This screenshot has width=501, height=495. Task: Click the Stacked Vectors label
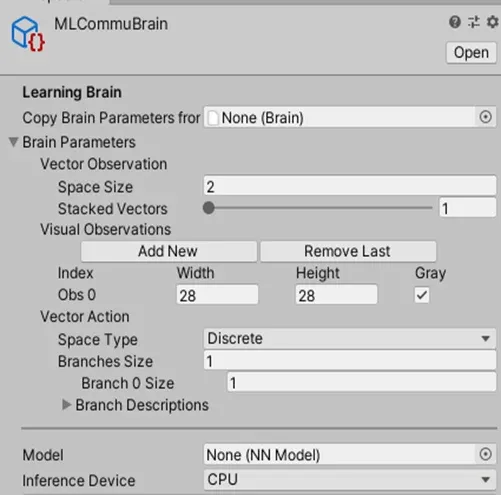click(113, 209)
